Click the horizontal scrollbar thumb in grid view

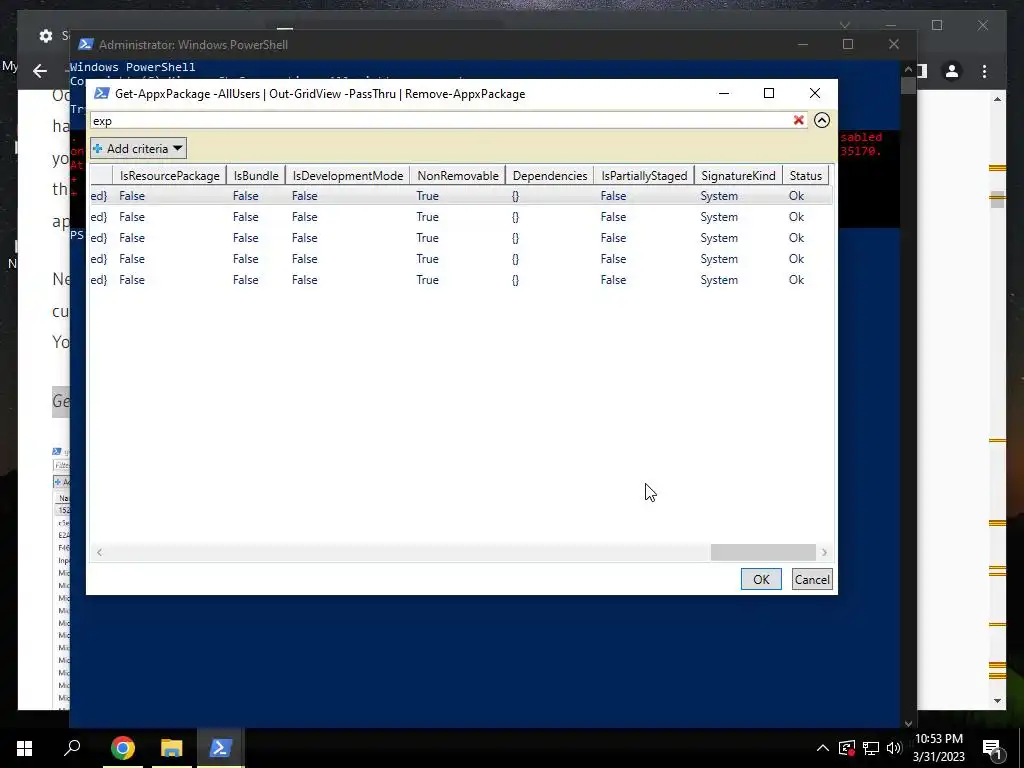coord(763,552)
